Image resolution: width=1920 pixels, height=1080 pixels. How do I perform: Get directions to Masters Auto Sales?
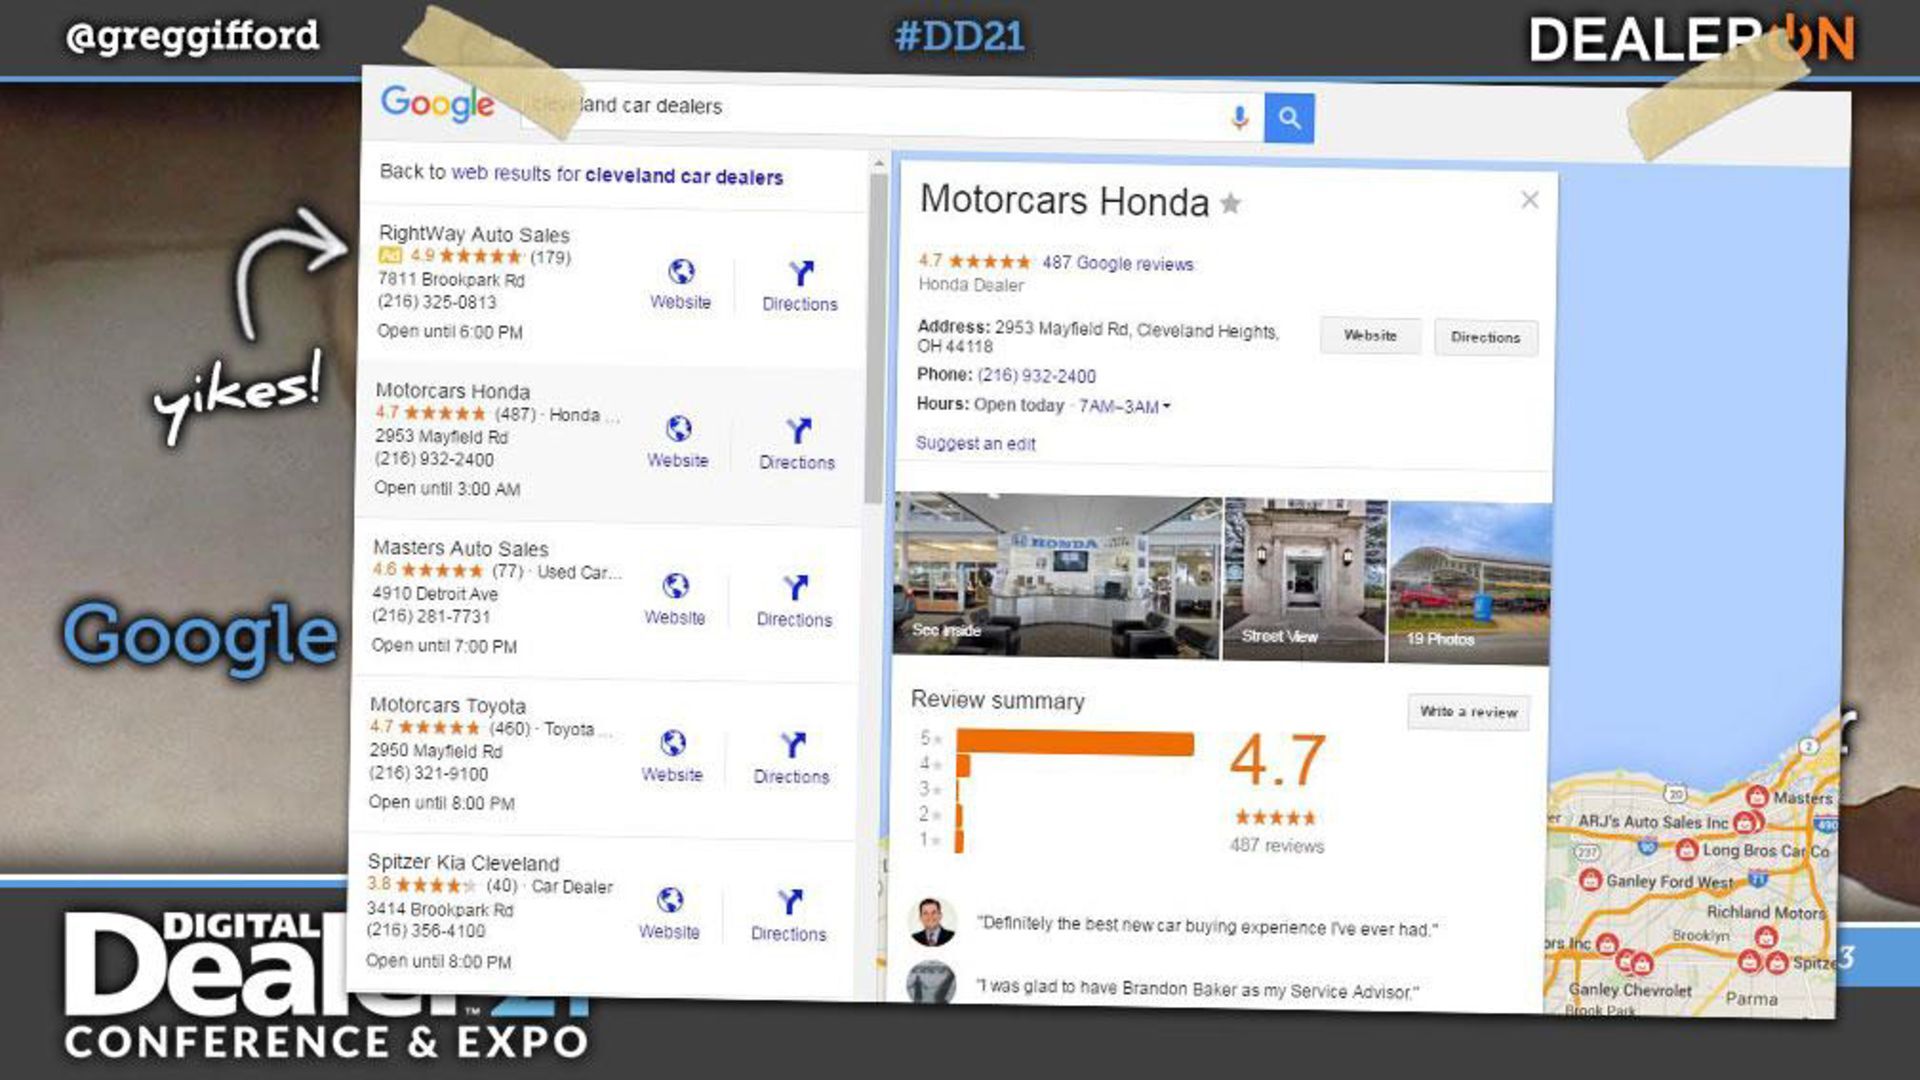(795, 588)
